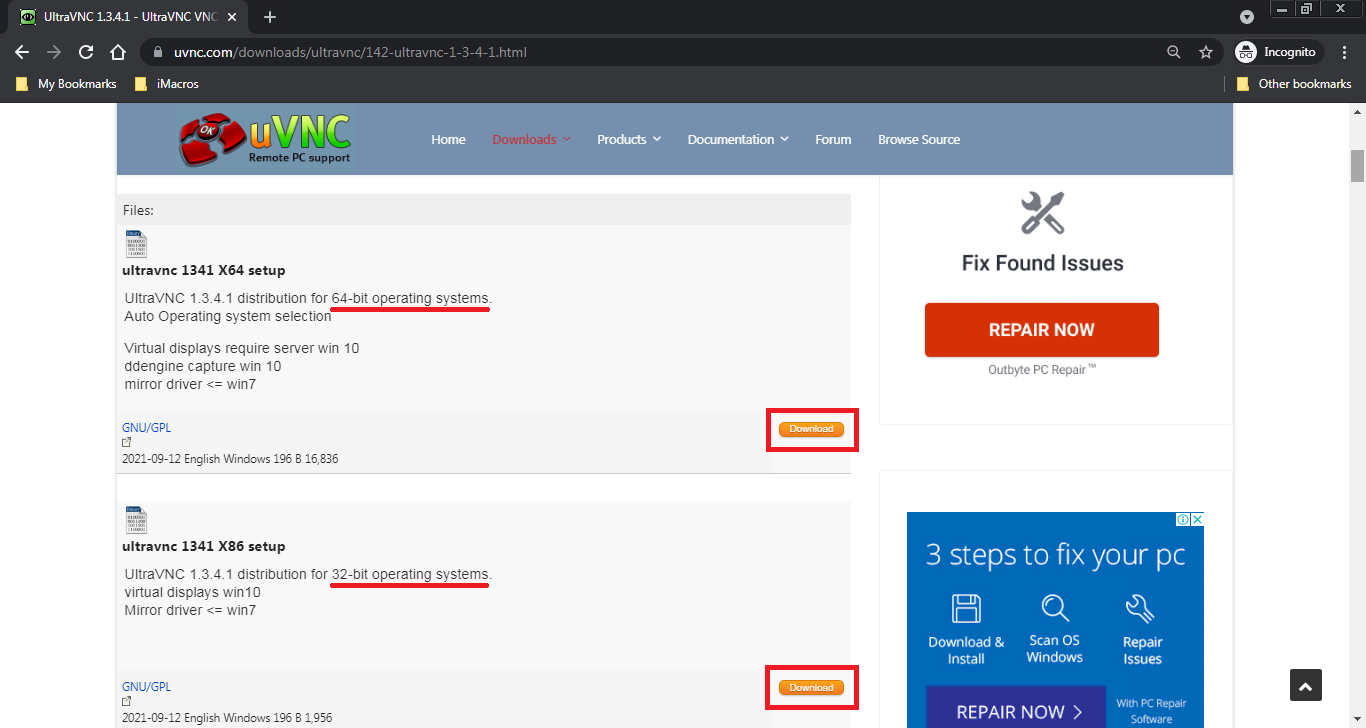
Task: Click the blue ad REPAIR NOW button
Action: pos(1016,707)
